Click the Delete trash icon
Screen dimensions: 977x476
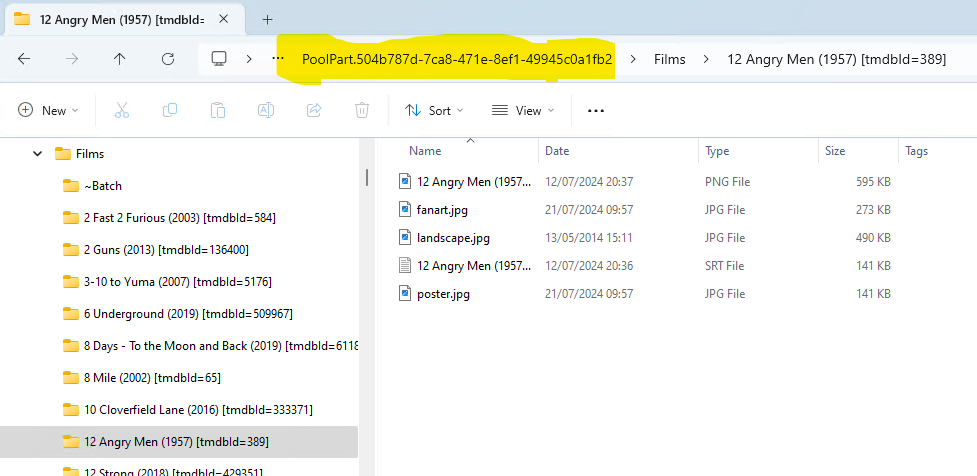(x=361, y=110)
